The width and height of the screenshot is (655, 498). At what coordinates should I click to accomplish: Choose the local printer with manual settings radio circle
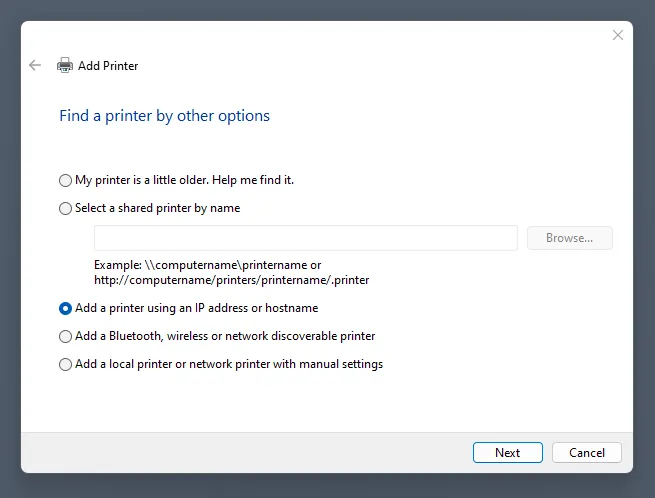(66, 364)
